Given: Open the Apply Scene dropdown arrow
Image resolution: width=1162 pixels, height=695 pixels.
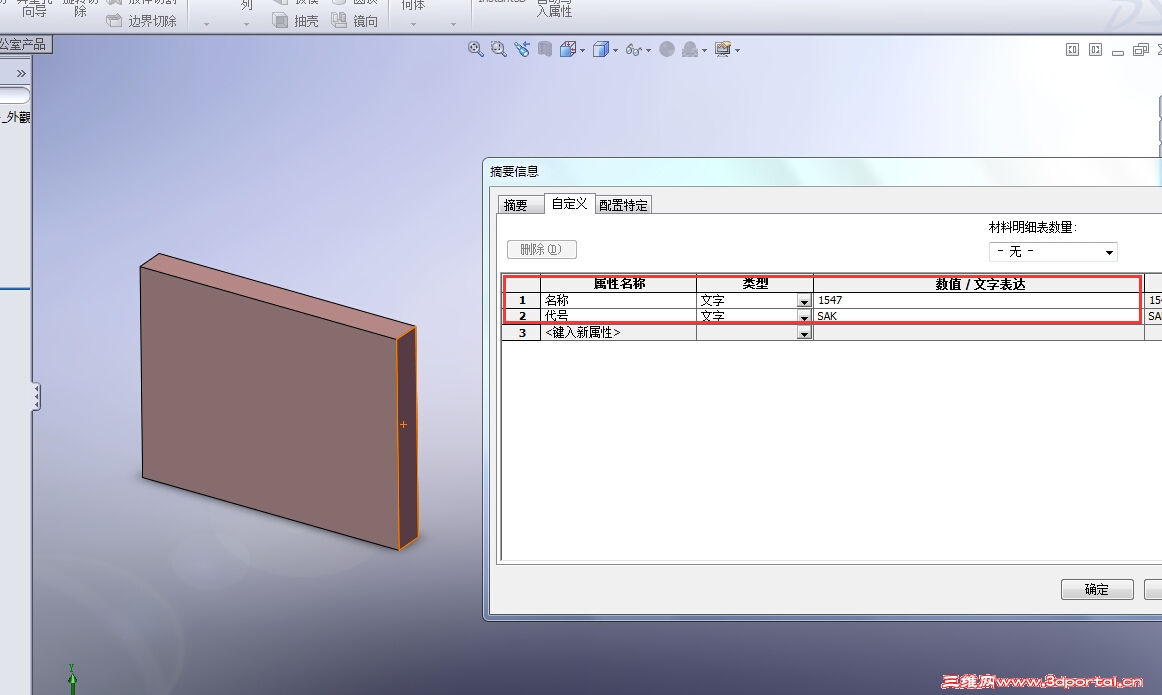Looking at the screenshot, I should point(704,50).
